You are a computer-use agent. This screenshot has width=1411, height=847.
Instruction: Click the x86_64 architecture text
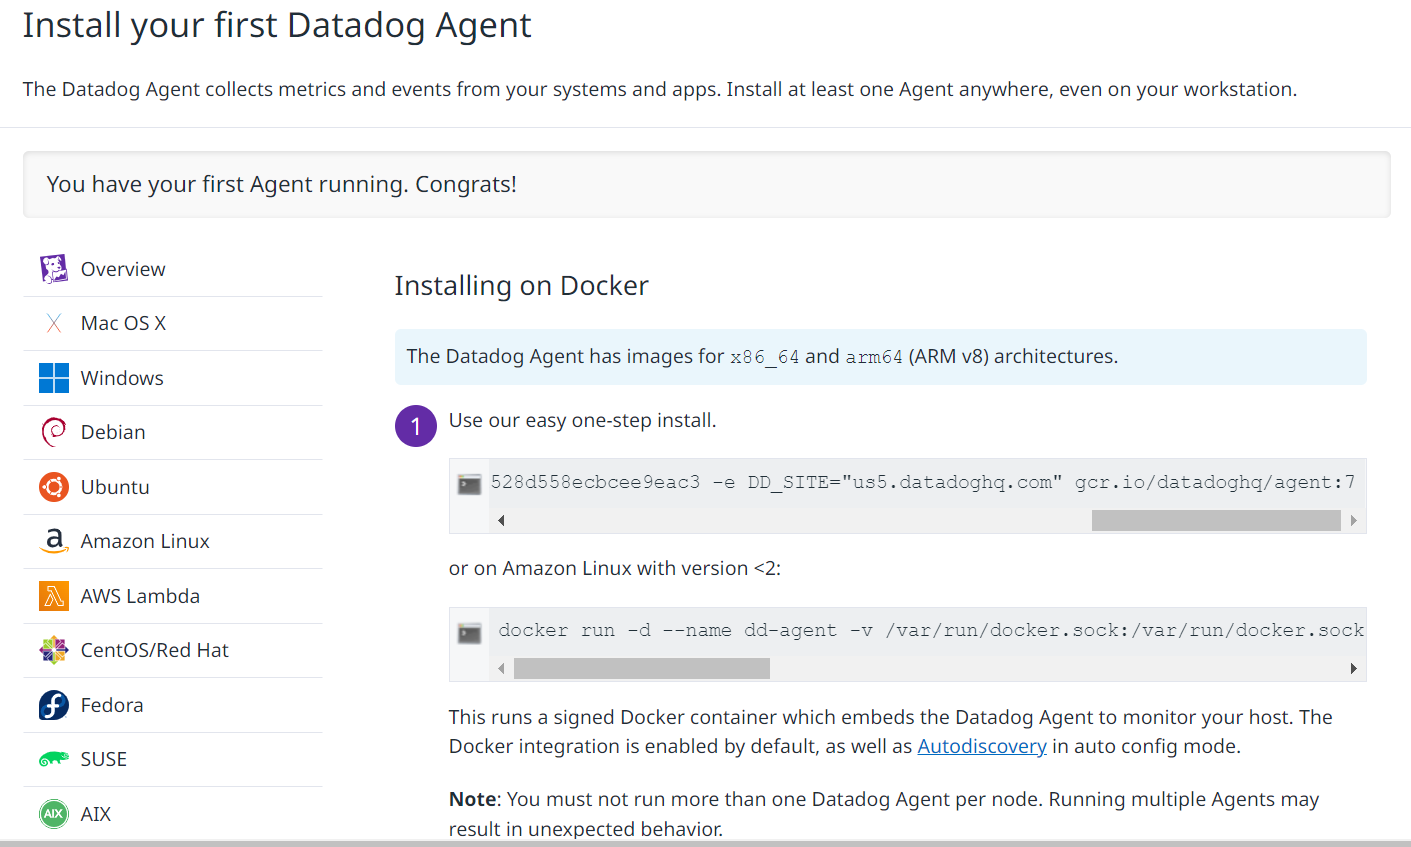[x=765, y=357]
